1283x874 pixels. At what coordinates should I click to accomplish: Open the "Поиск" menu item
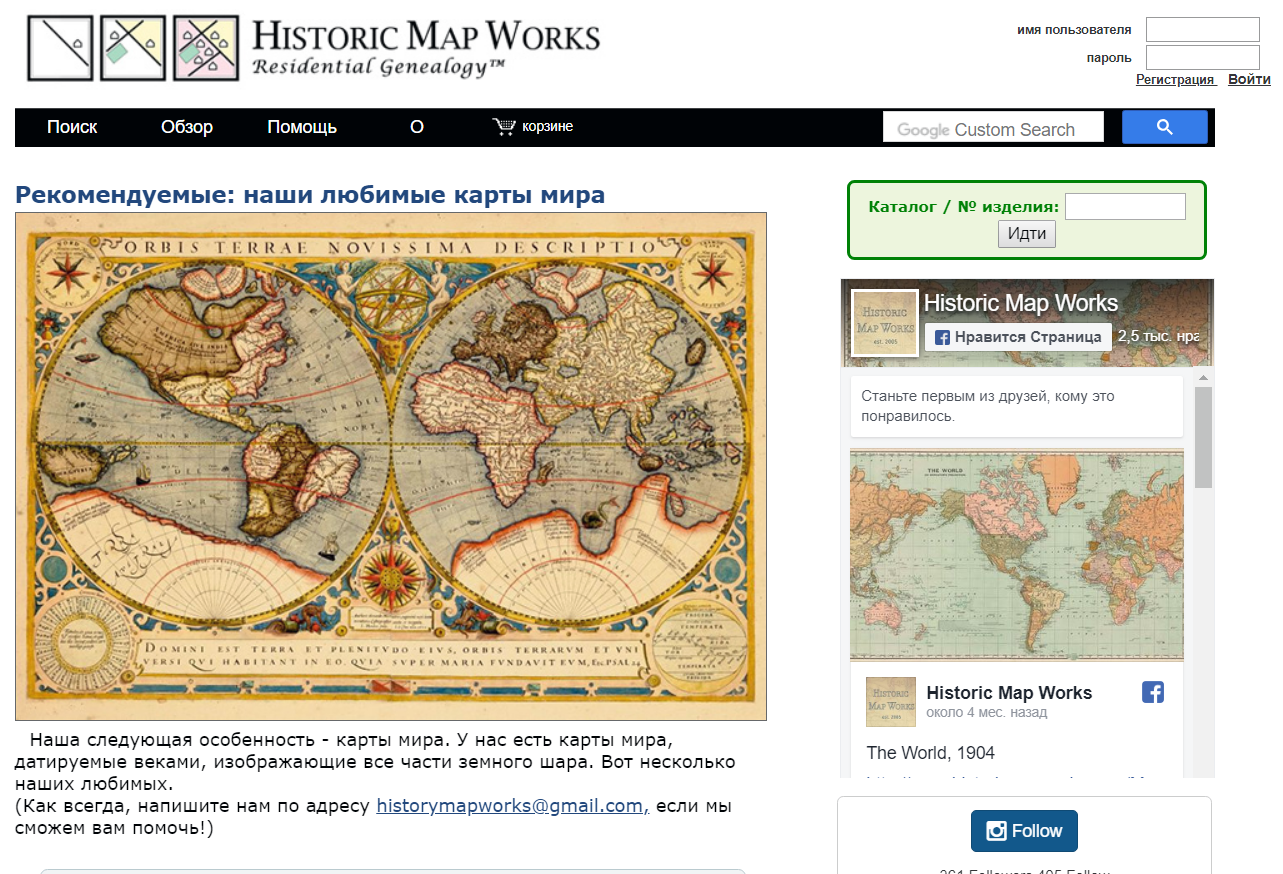pos(72,127)
